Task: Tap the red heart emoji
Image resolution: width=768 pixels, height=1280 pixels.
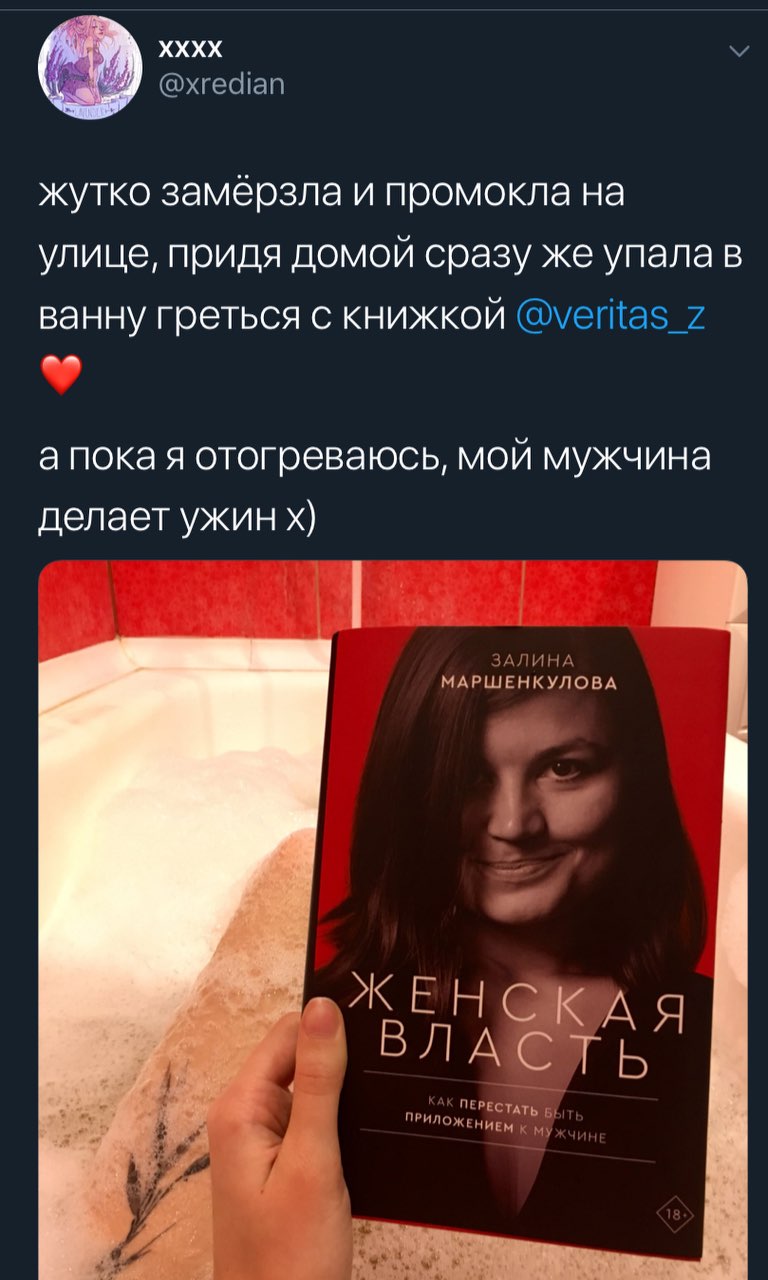Action: 61,377
